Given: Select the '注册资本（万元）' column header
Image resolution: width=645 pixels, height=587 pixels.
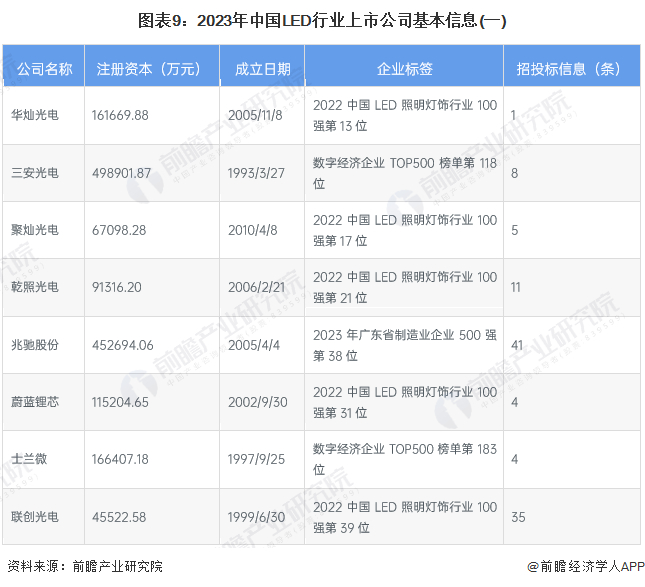Looking at the screenshot, I should 152,69.
